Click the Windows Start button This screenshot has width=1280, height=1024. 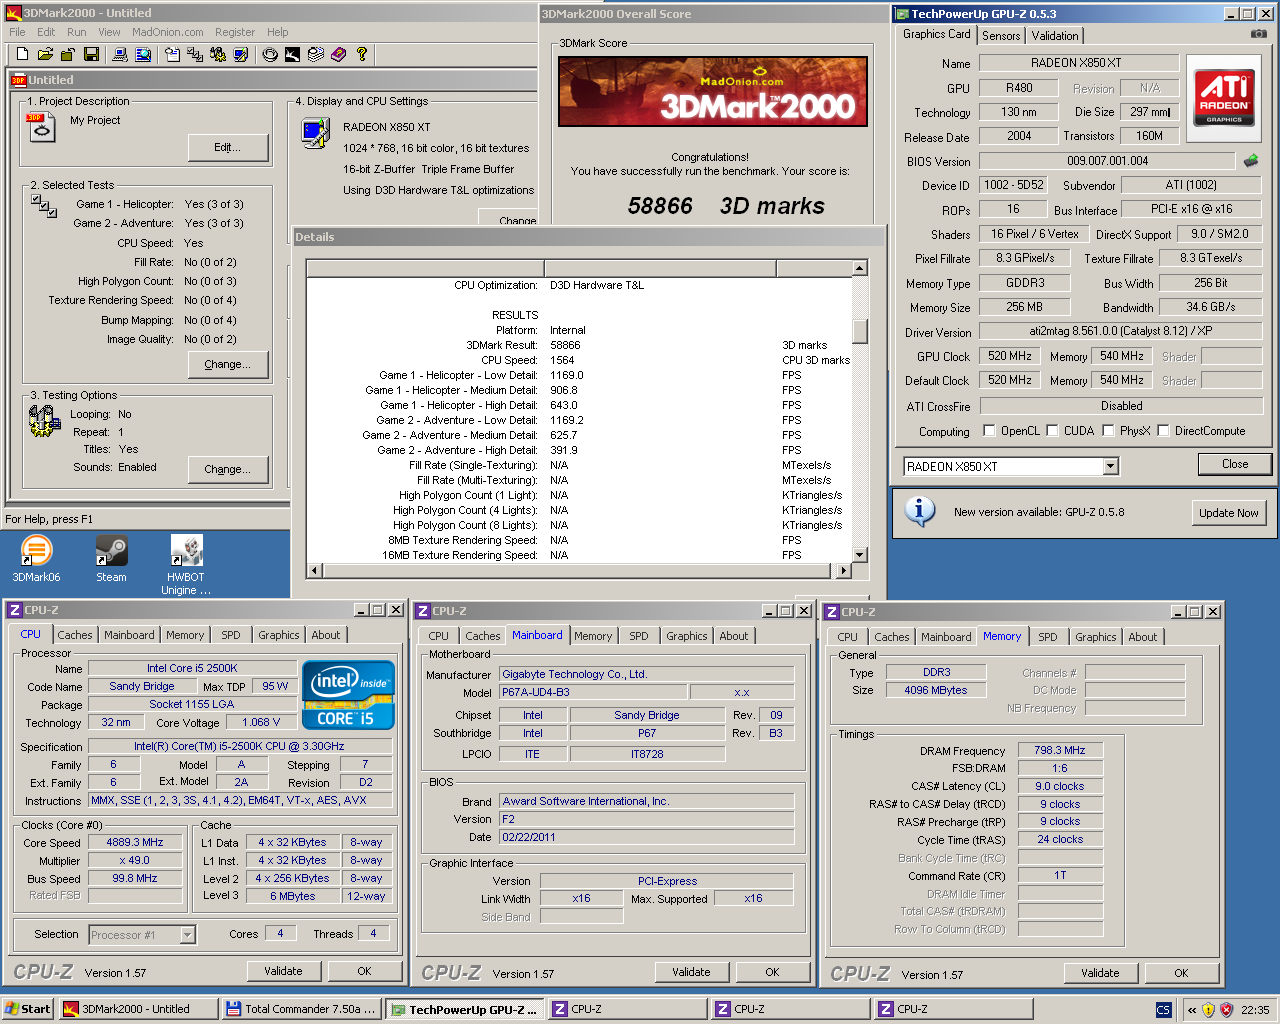[x=28, y=1009]
